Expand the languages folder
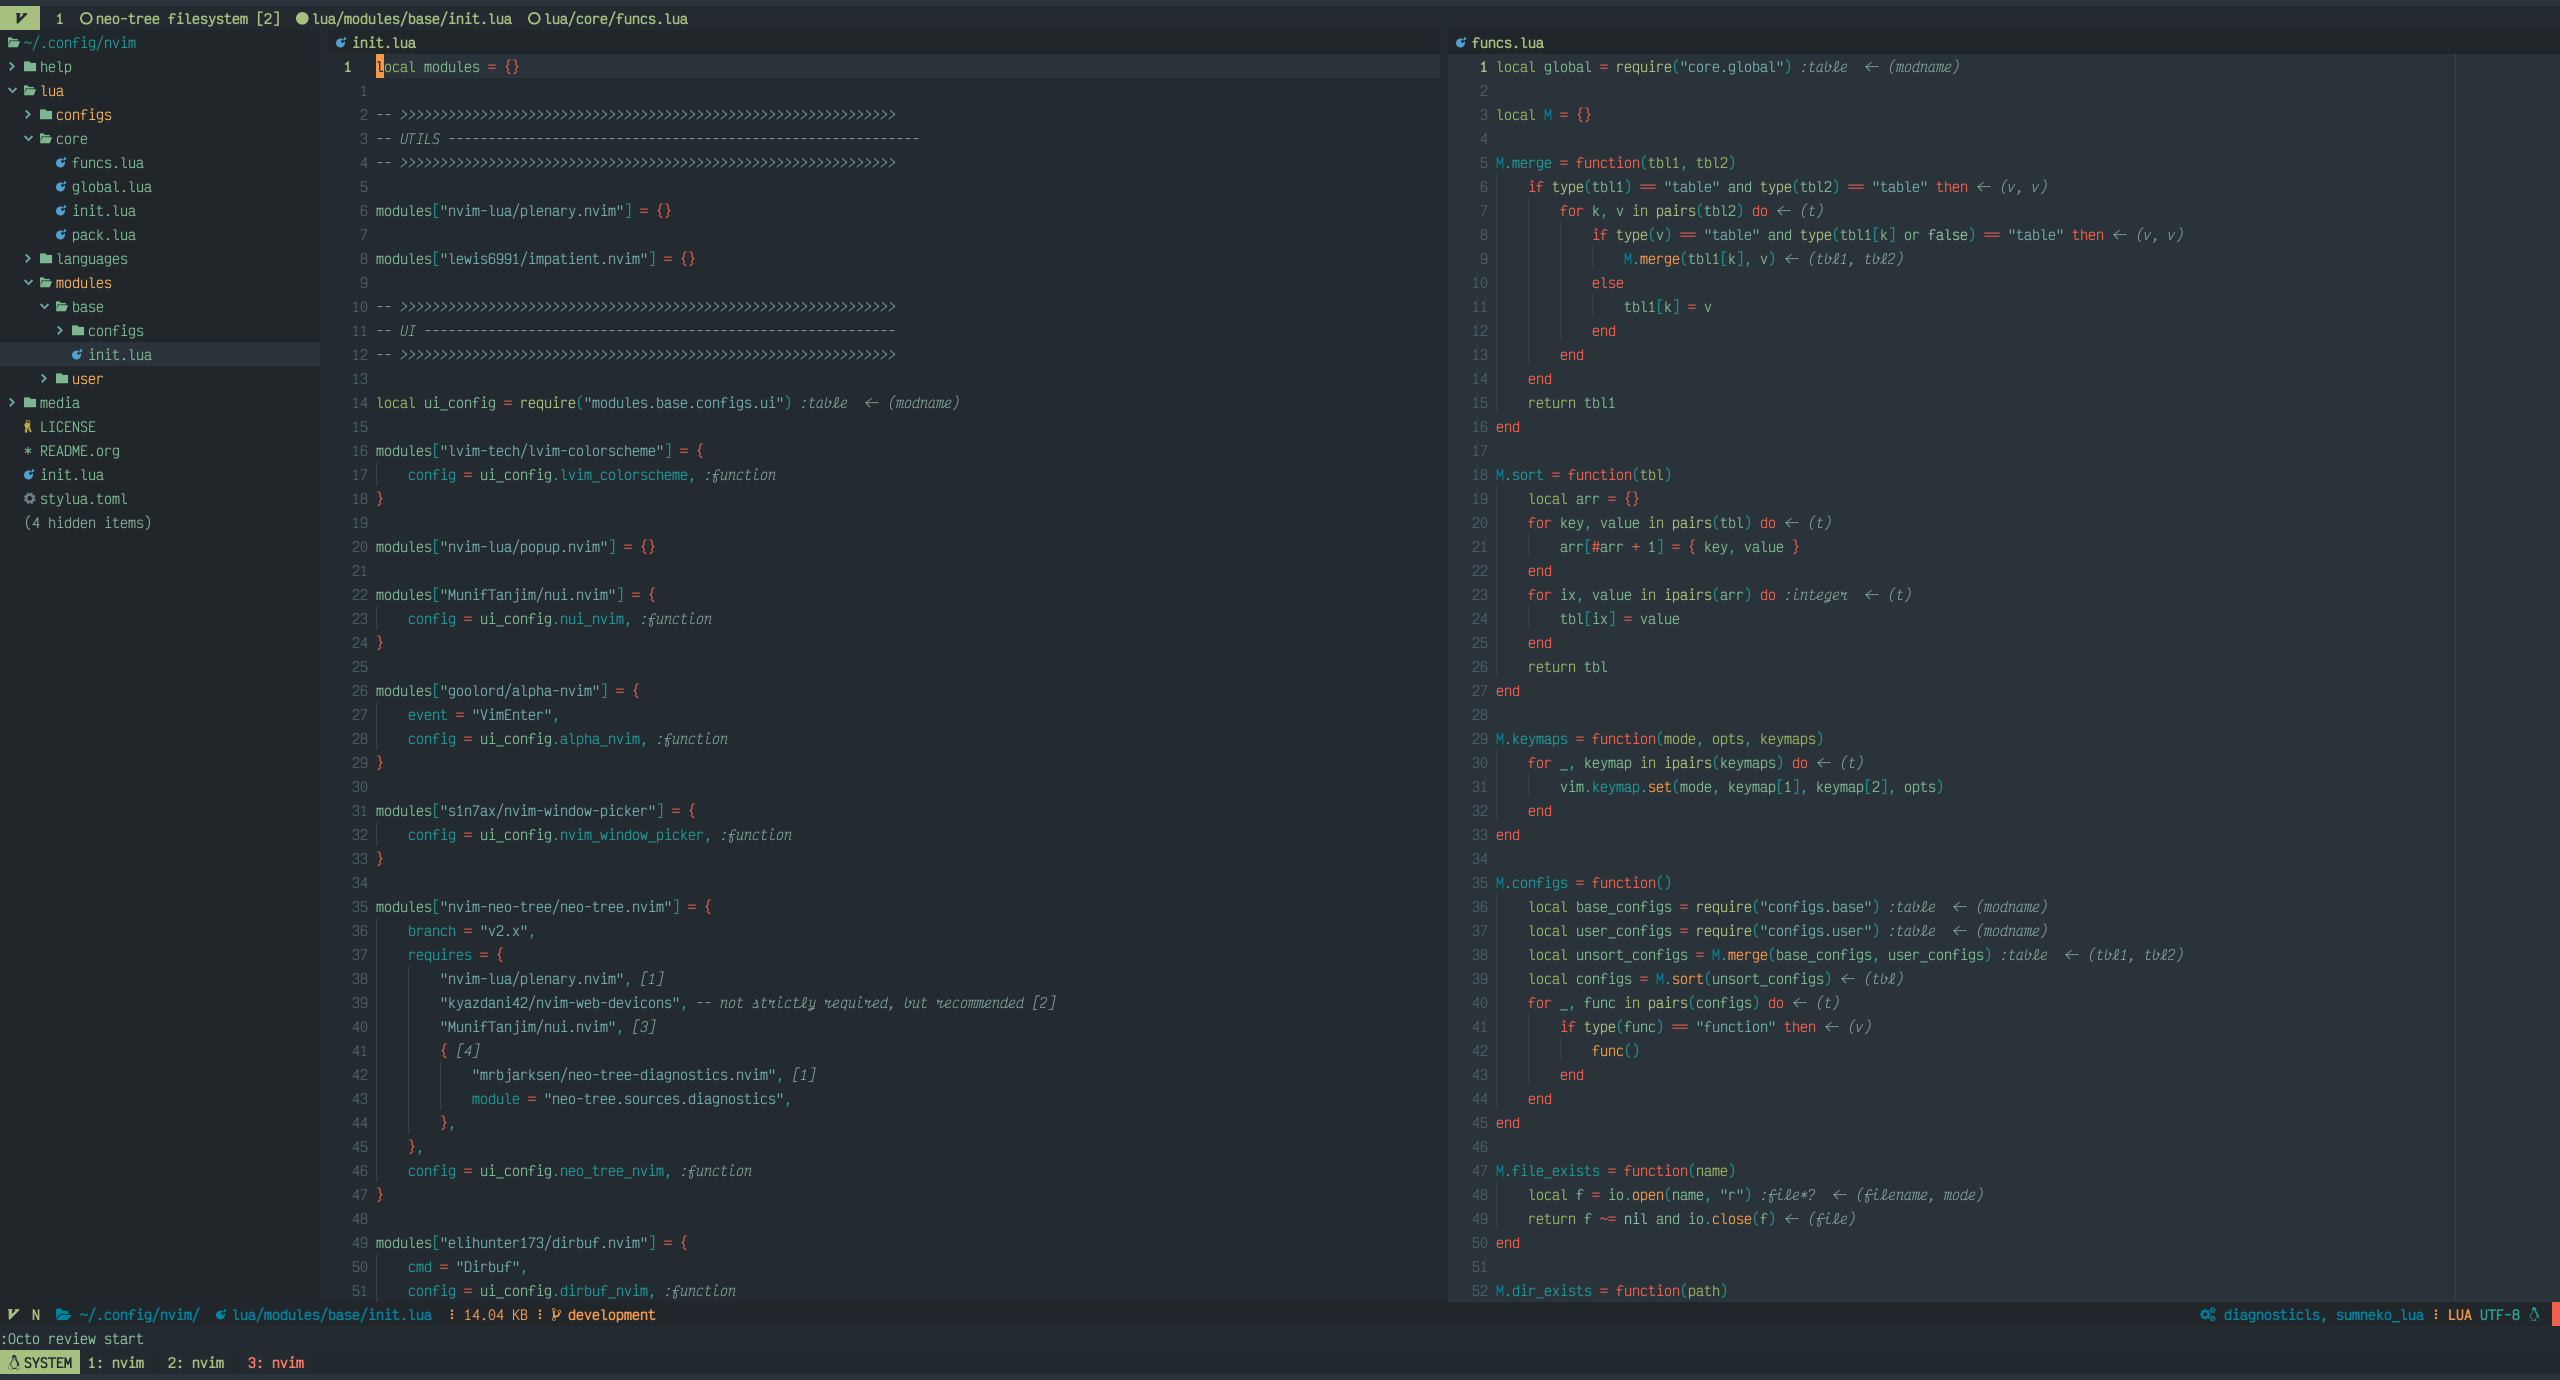The height and width of the screenshot is (1380, 2560). click(x=28, y=259)
